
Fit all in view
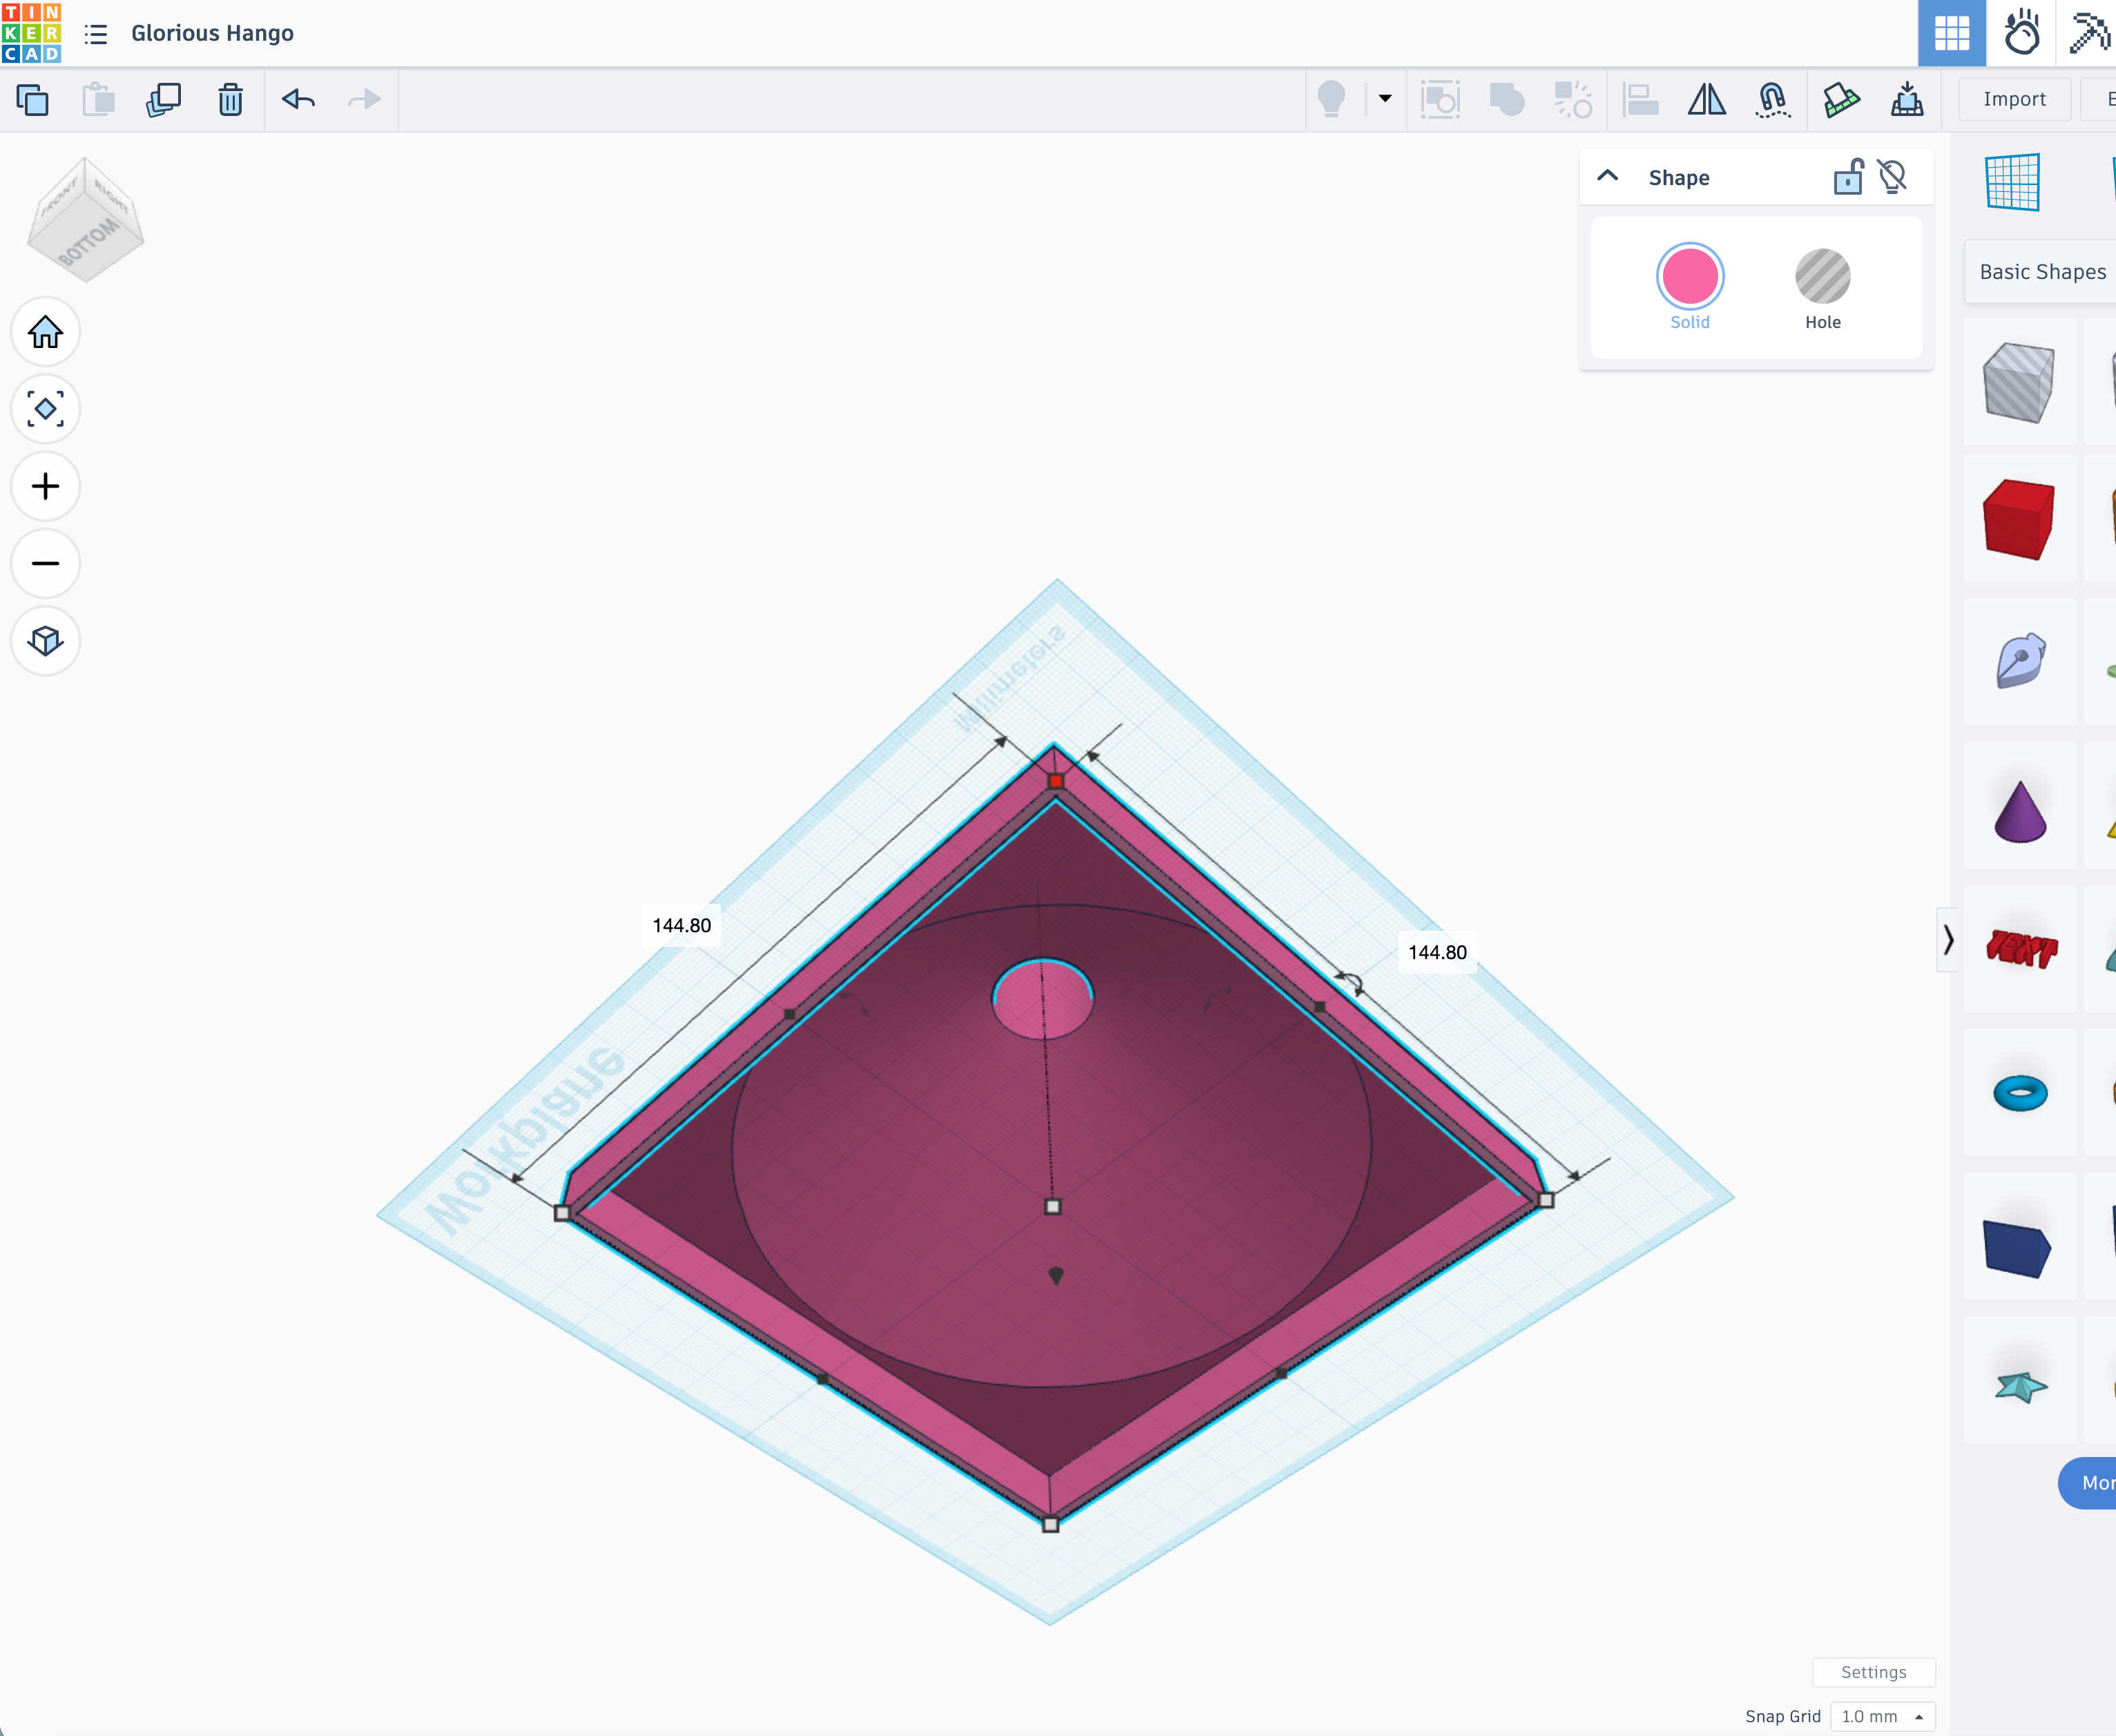[46, 409]
